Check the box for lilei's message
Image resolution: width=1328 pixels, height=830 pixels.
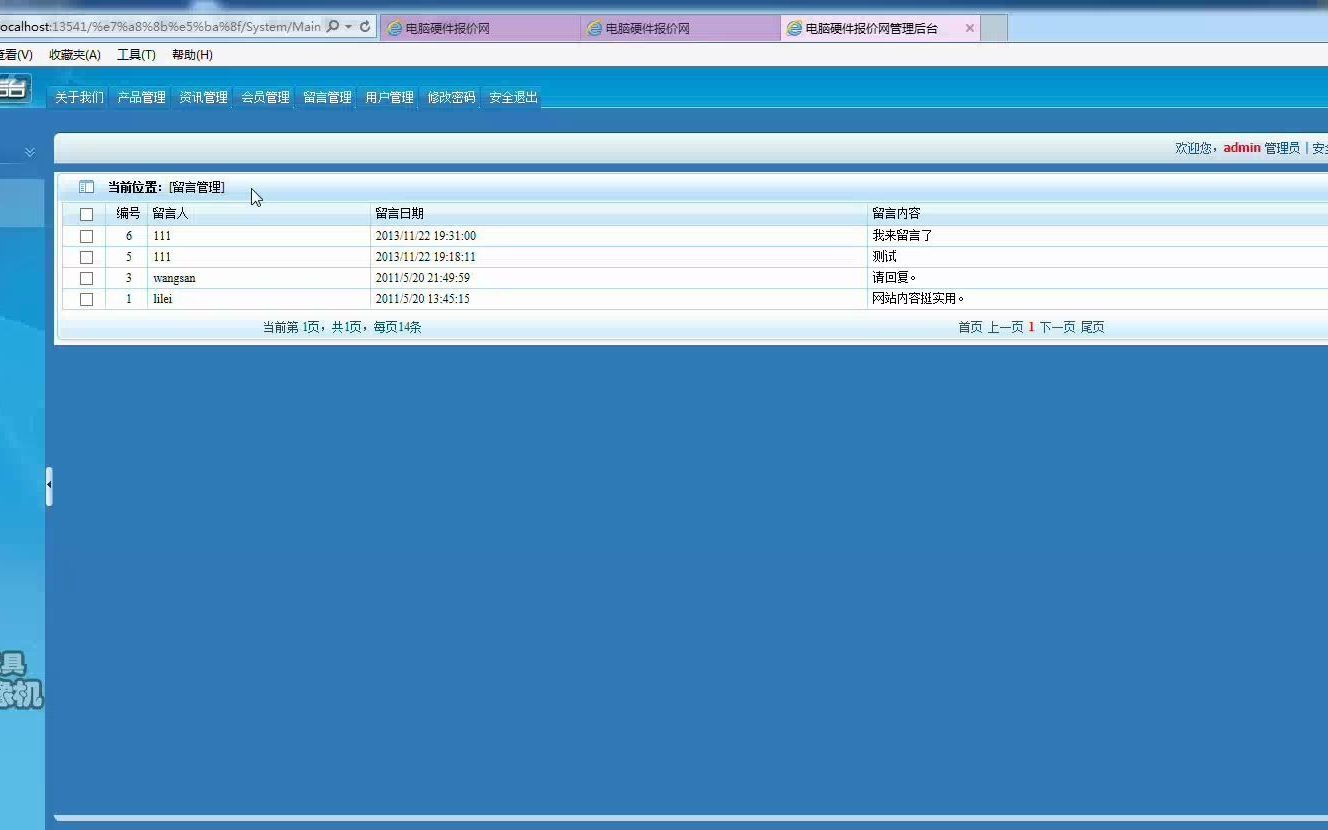pos(86,299)
